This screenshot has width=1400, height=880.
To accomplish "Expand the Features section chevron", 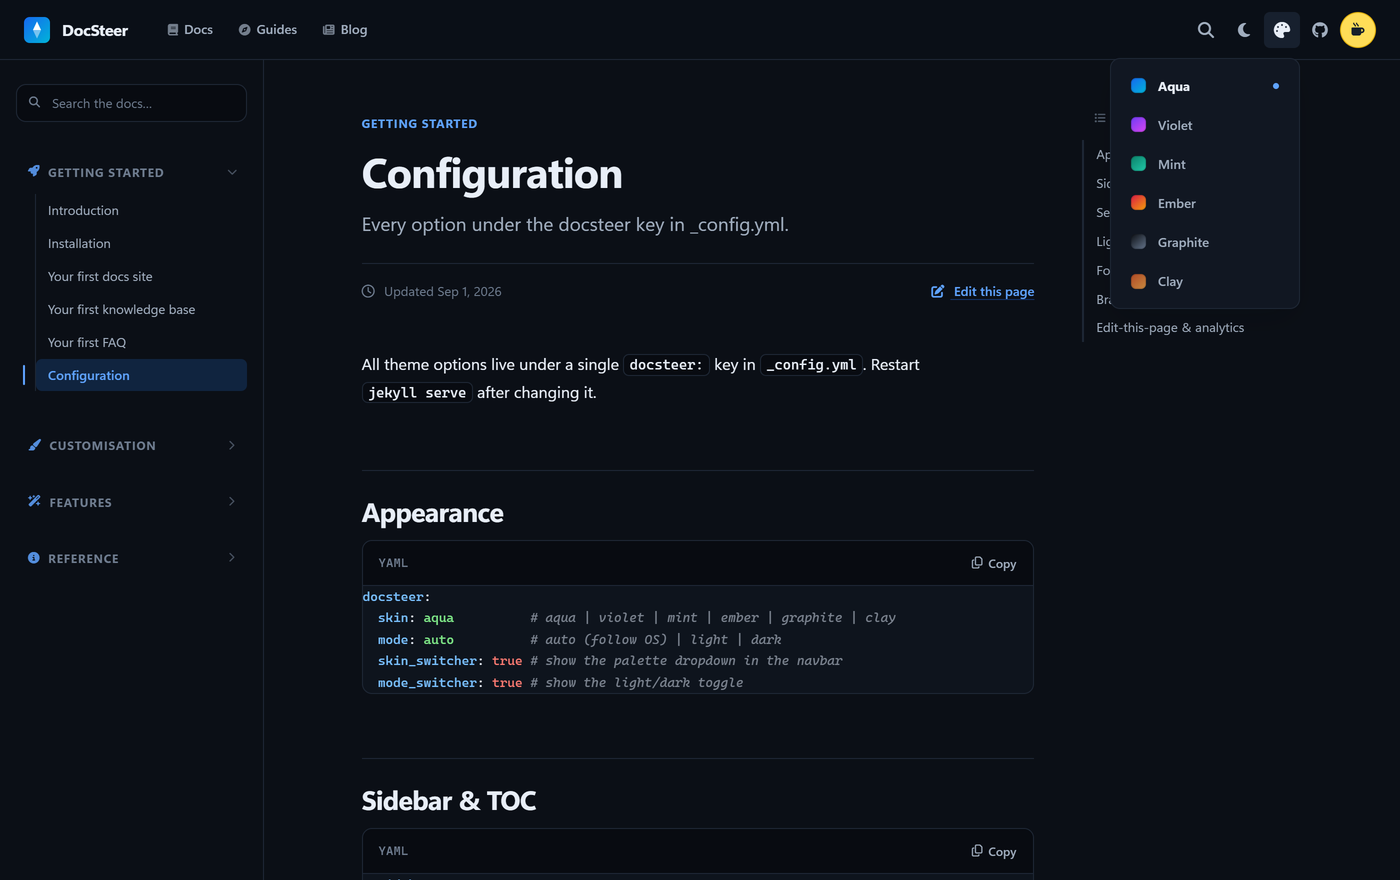I will pos(232,501).
